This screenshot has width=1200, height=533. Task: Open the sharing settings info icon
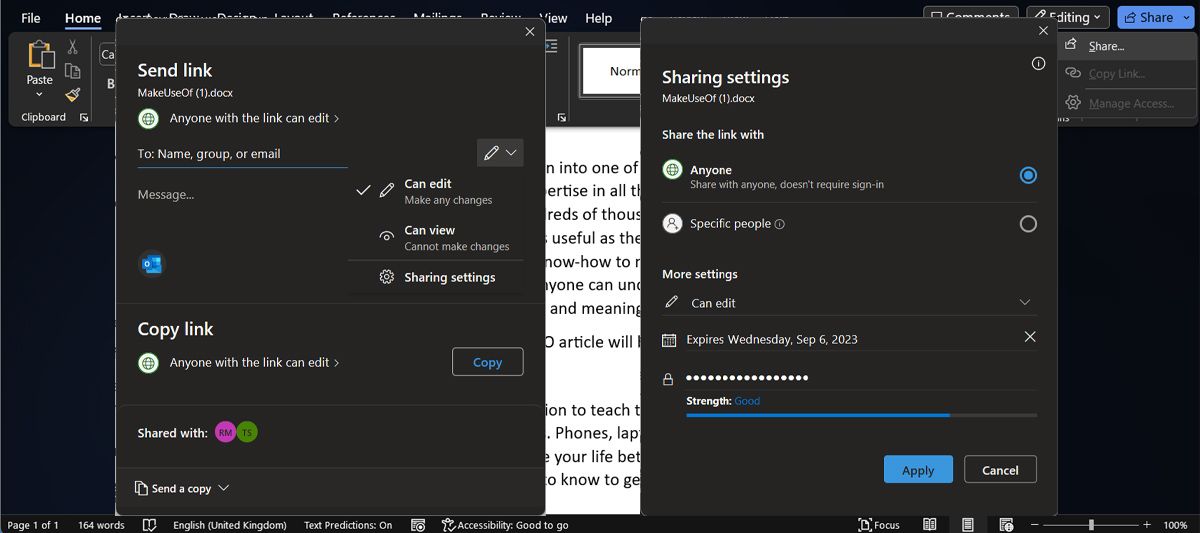coord(1038,63)
